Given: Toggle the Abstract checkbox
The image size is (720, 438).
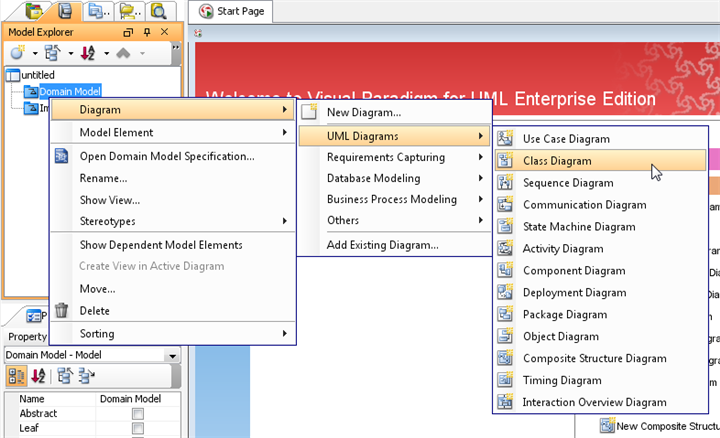Looking at the screenshot, I should tap(138, 414).
